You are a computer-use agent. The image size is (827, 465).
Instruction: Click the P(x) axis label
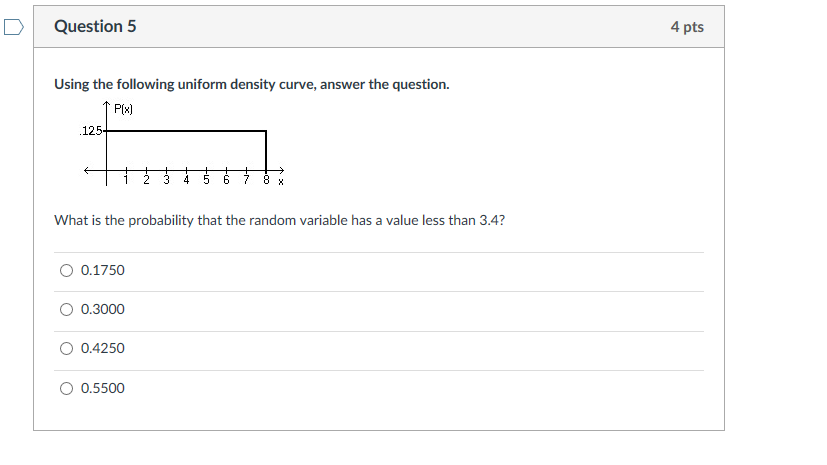tap(123, 109)
